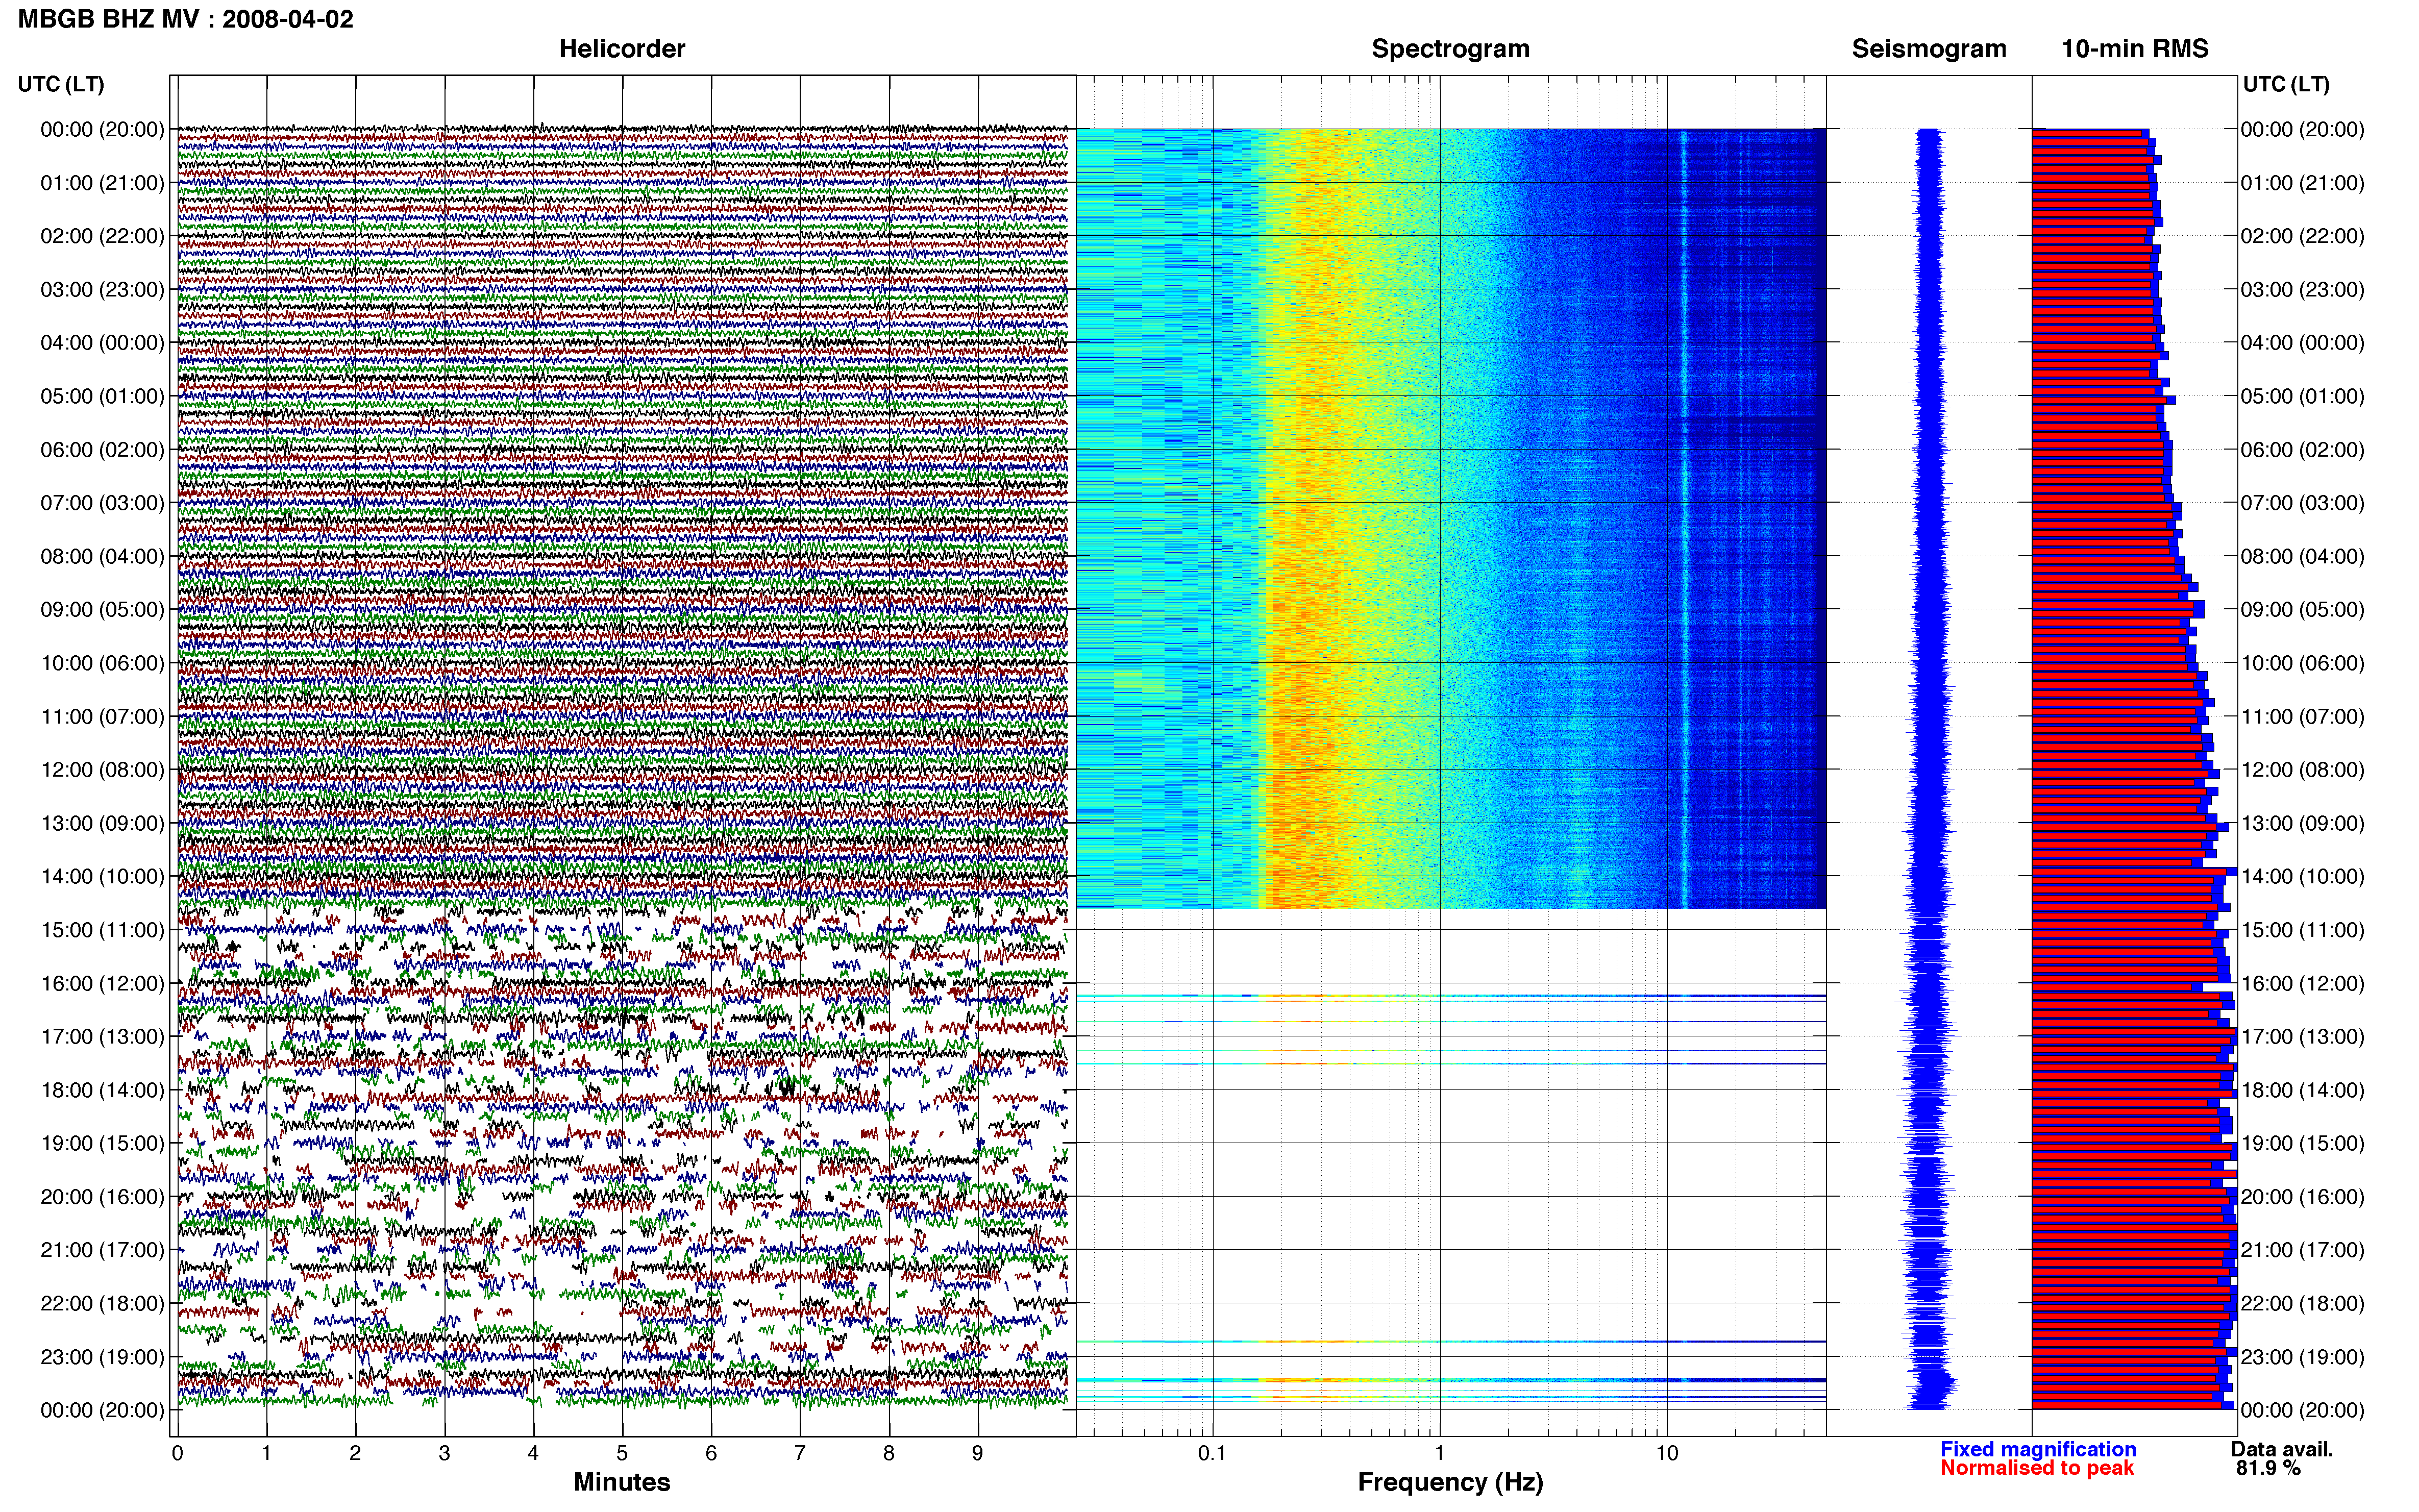Click the 'Fixed magnification' legend text
Viewport: 2419px width, 1512px height.
click(x=2038, y=1449)
